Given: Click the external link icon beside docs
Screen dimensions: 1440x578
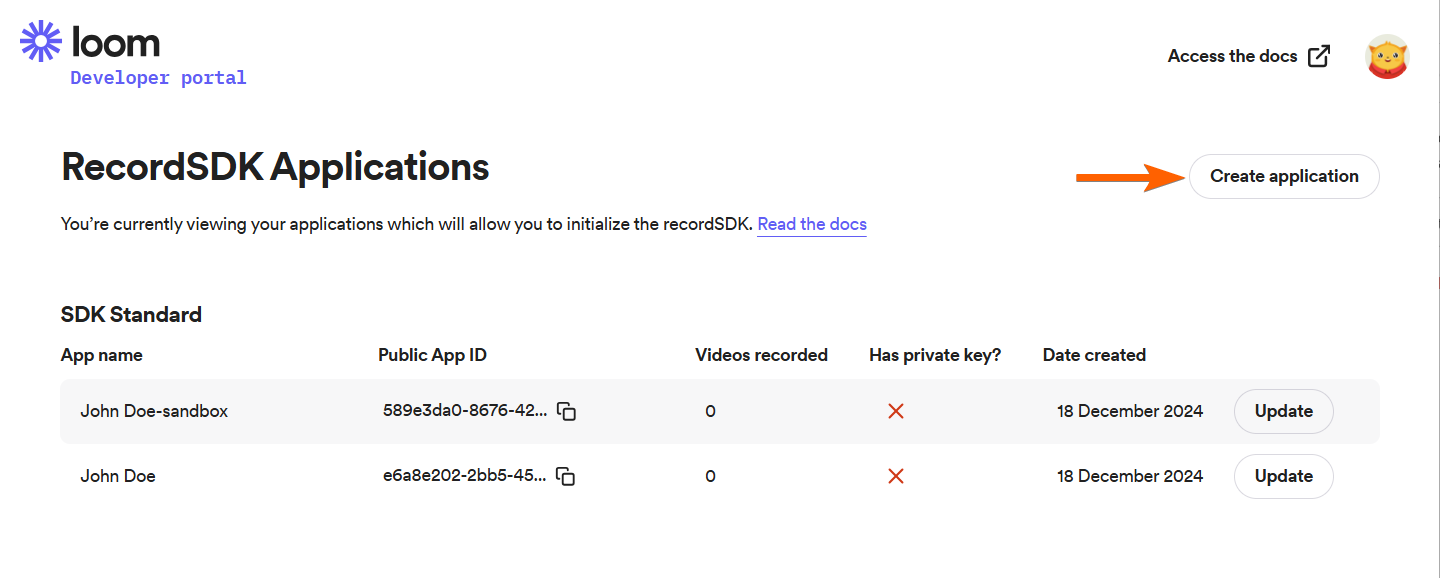Looking at the screenshot, I should point(1320,56).
